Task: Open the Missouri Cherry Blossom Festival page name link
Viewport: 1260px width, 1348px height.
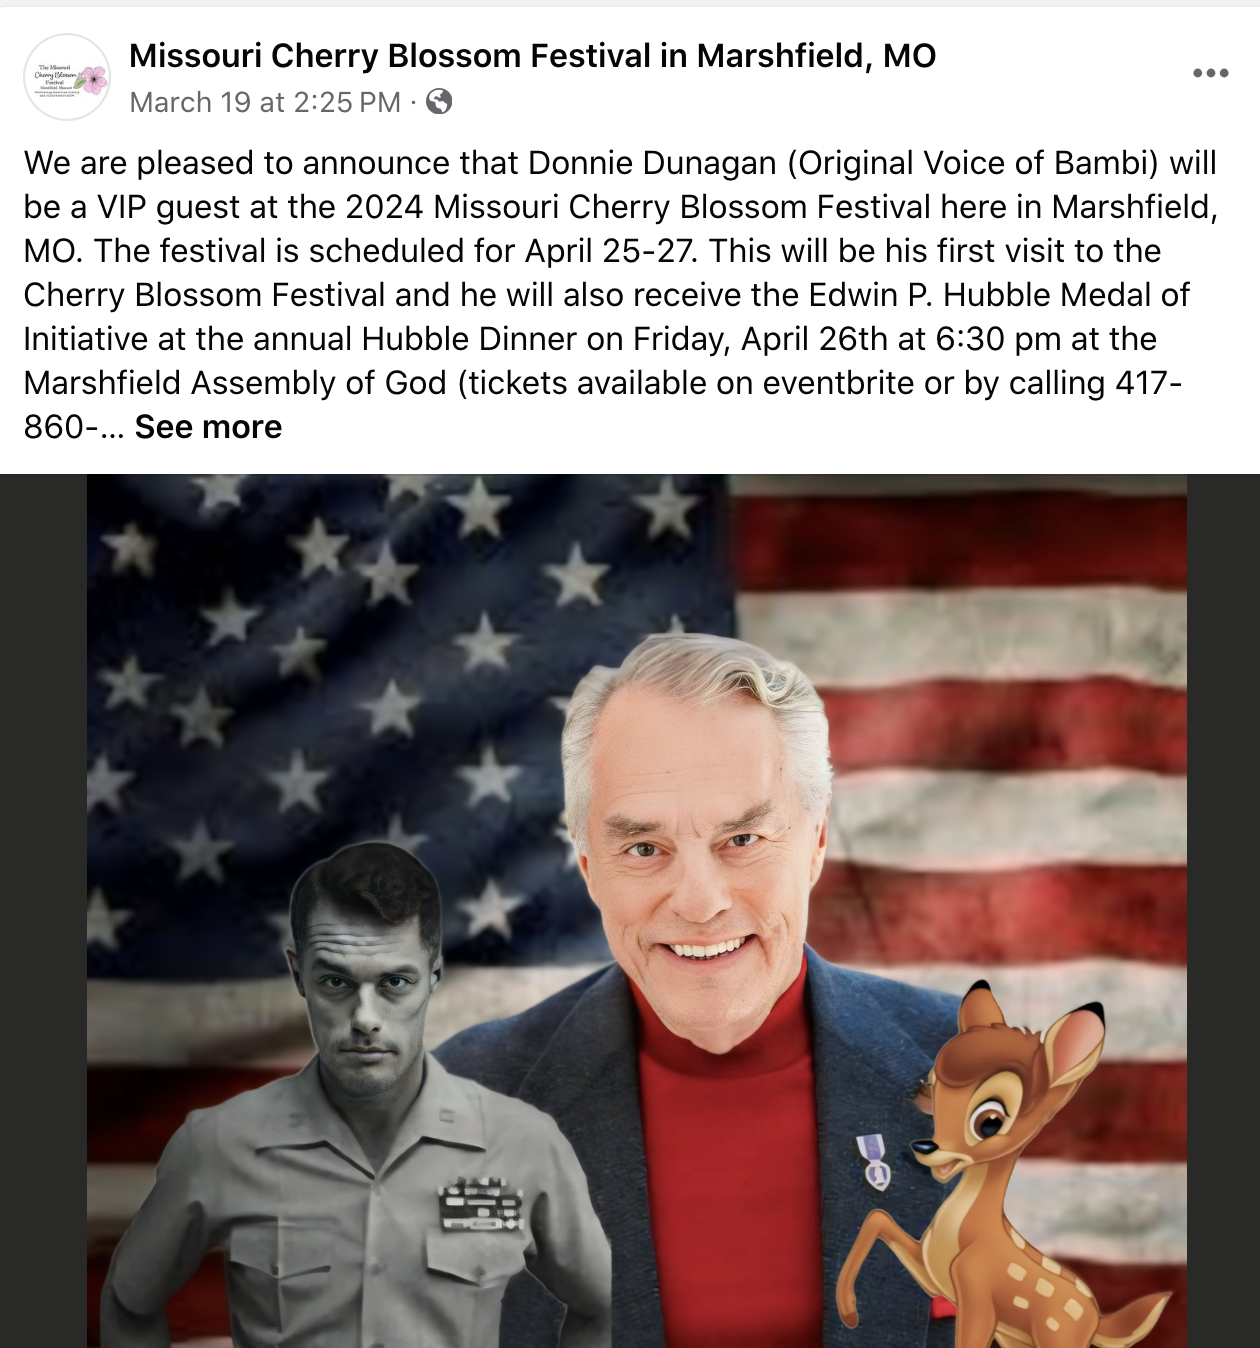Action: [532, 56]
